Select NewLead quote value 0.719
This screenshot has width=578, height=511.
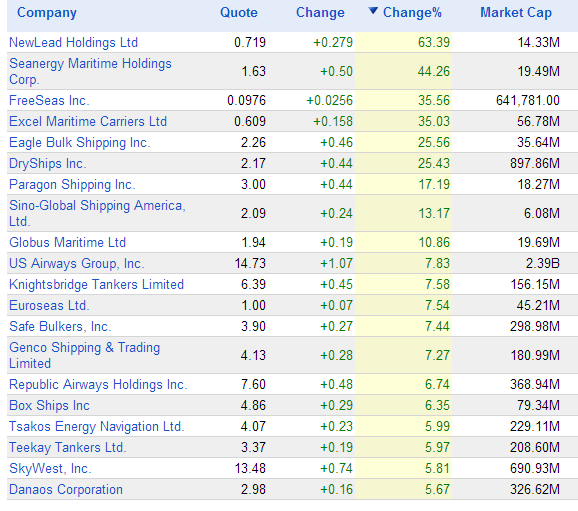pyautogui.click(x=250, y=42)
